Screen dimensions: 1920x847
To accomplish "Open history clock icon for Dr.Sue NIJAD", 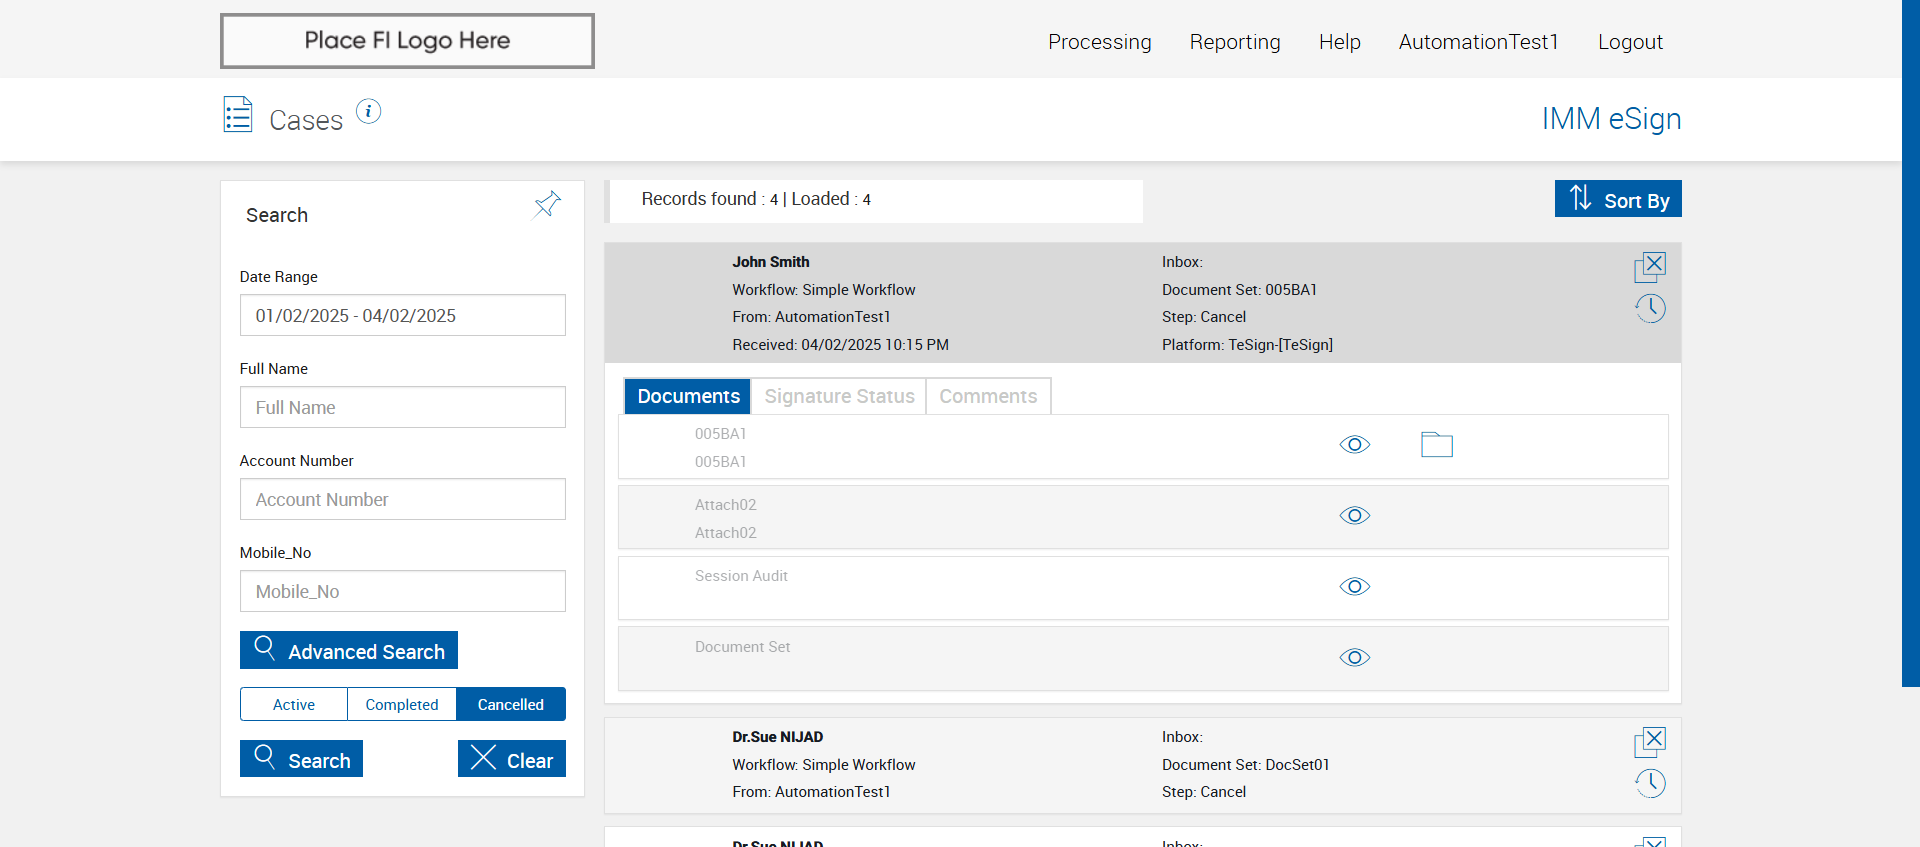I will (1650, 783).
